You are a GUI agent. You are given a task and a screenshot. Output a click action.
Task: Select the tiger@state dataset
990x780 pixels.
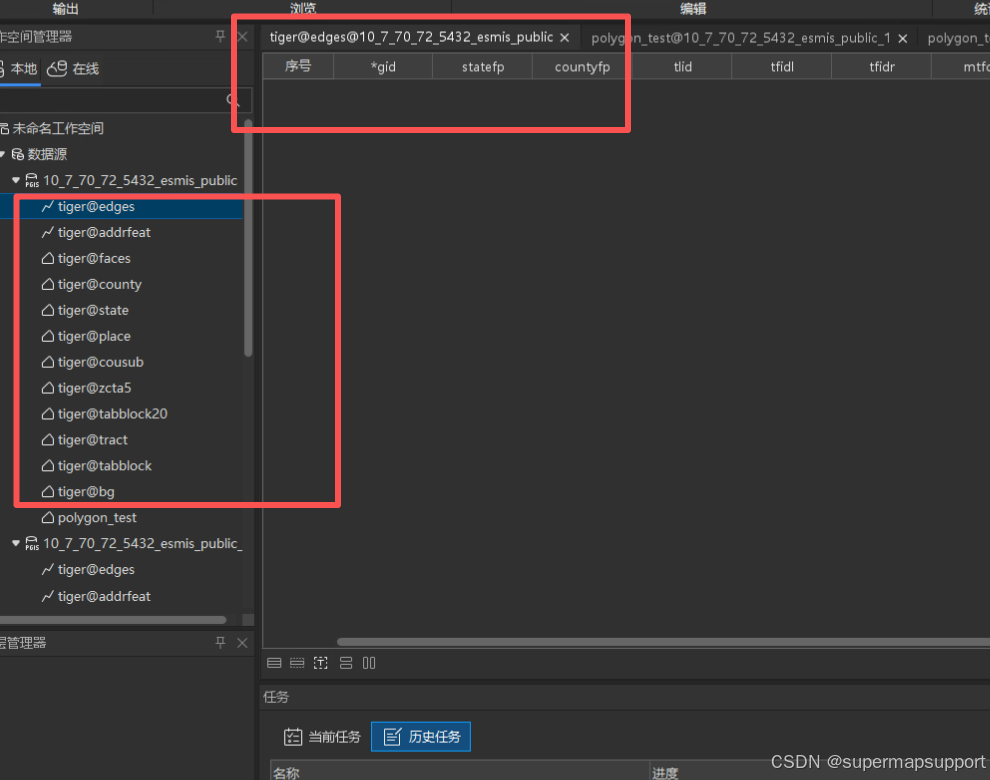coord(93,310)
